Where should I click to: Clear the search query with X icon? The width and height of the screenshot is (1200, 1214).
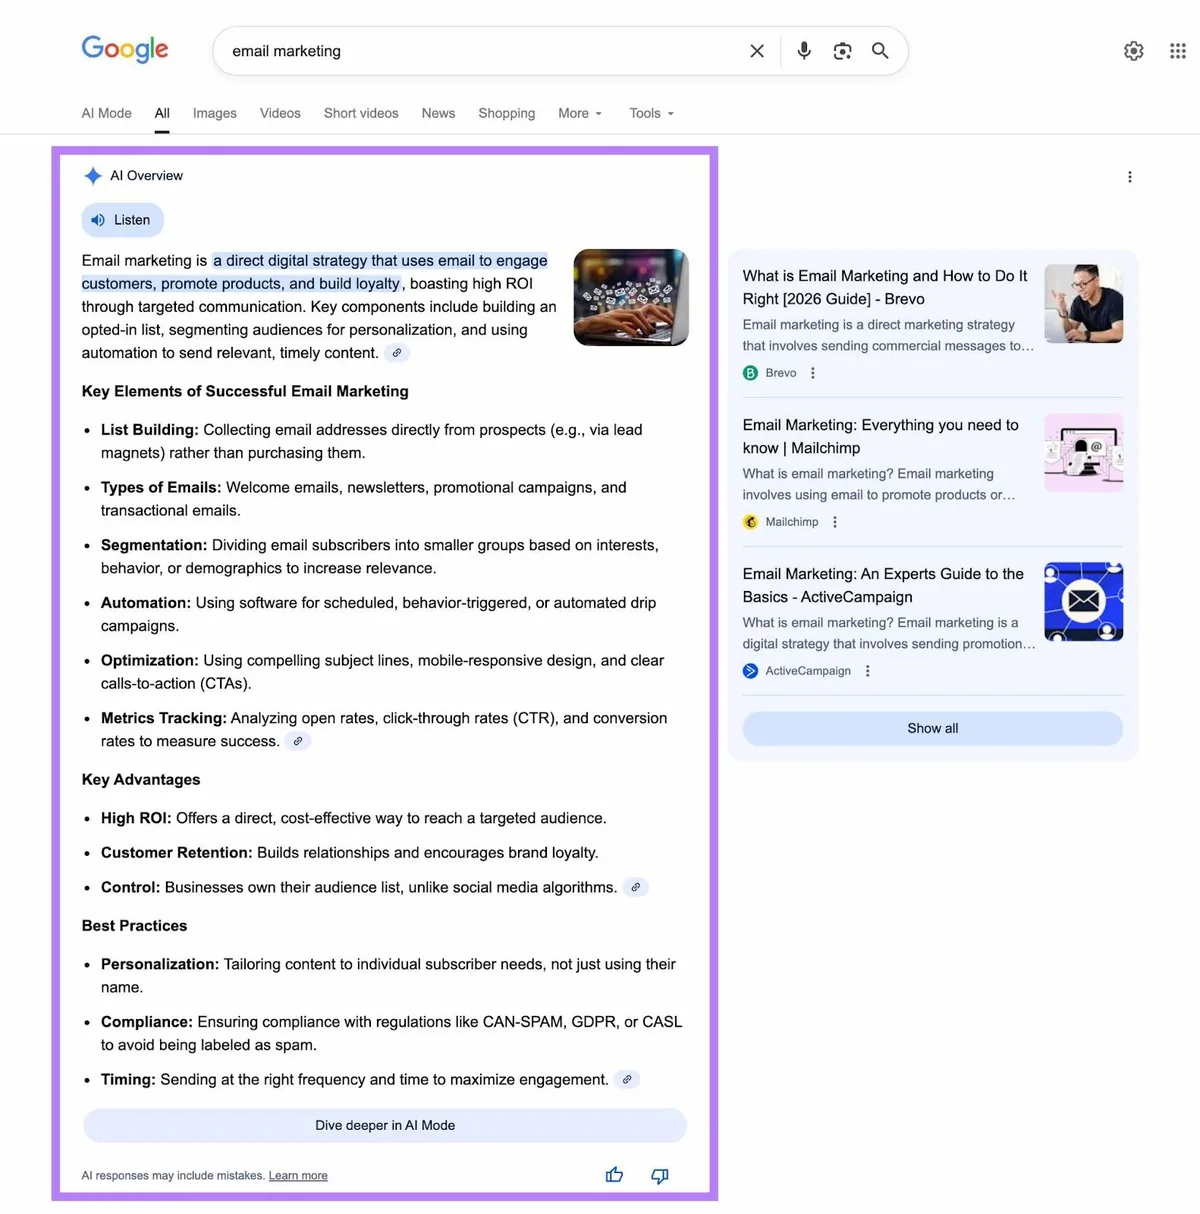coord(757,51)
